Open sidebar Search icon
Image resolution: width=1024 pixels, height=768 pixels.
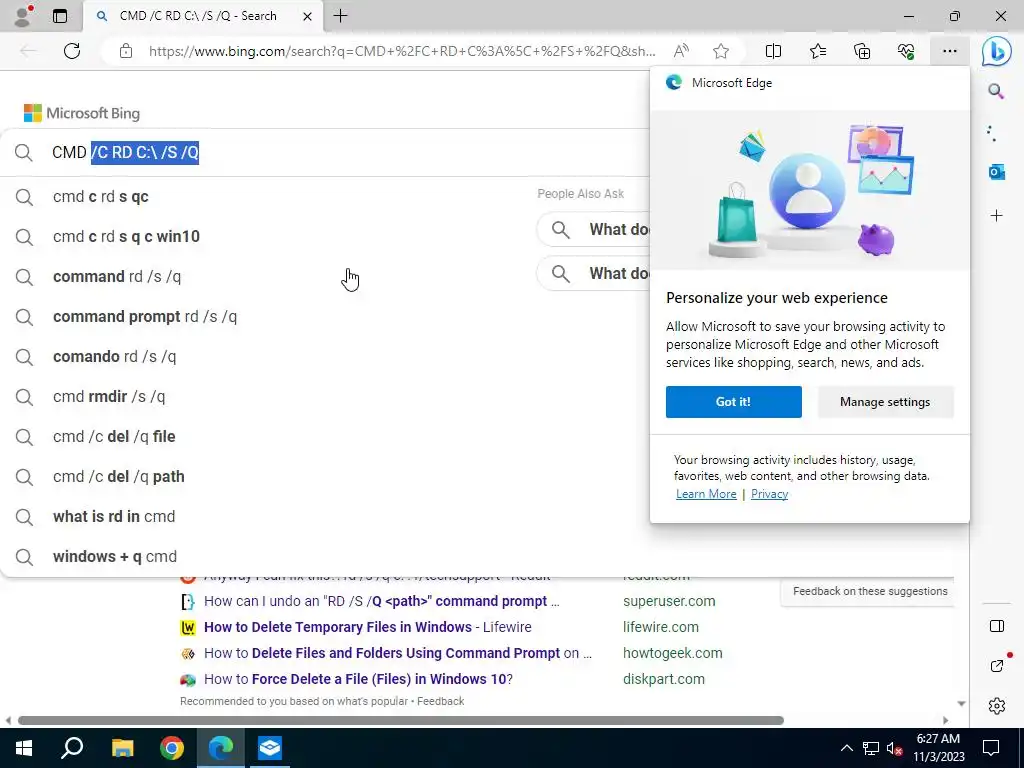pyautogui.click(x=996, y=91)
